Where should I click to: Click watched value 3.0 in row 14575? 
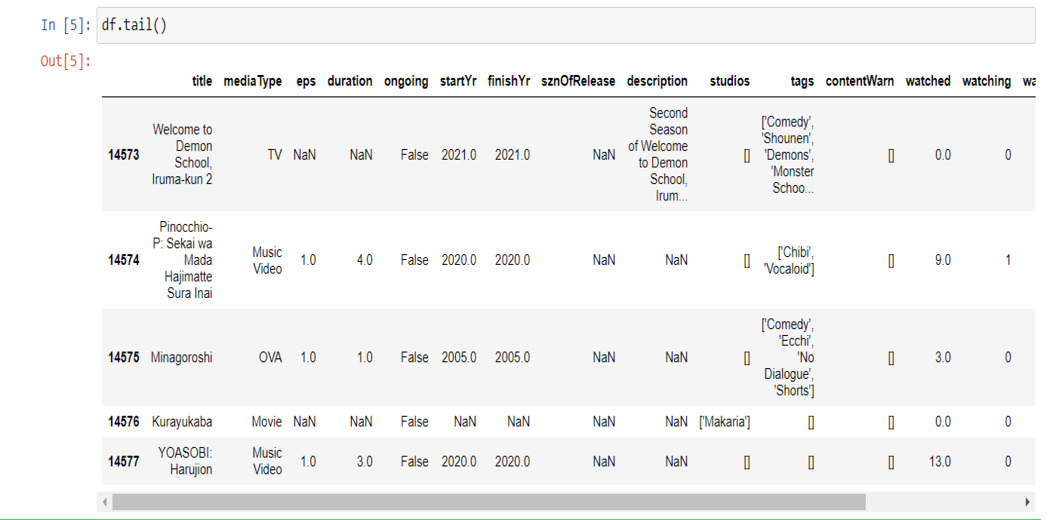coord(942,357)
